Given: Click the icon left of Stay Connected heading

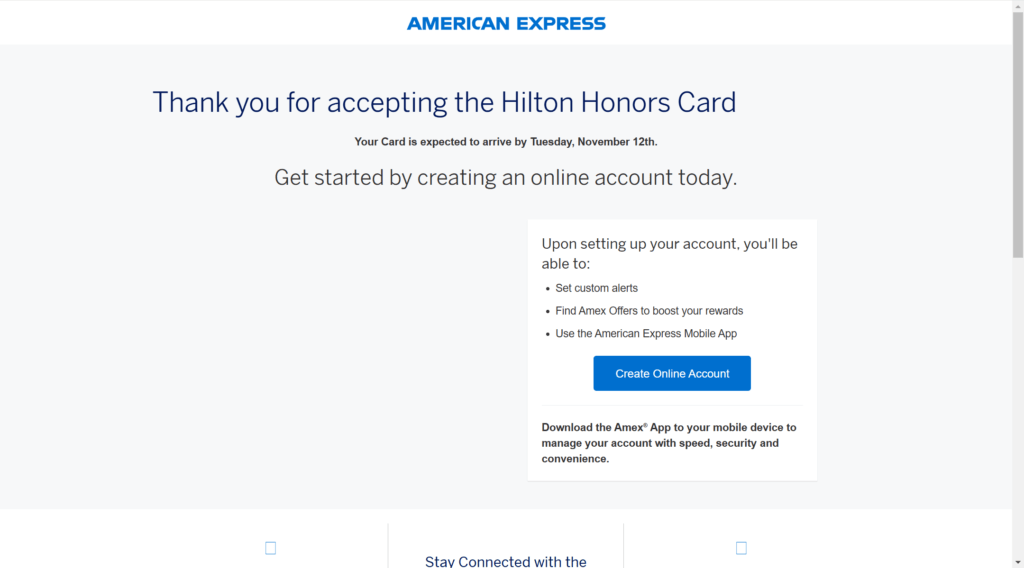Looking at the screenshot, I should coord(270,548).
